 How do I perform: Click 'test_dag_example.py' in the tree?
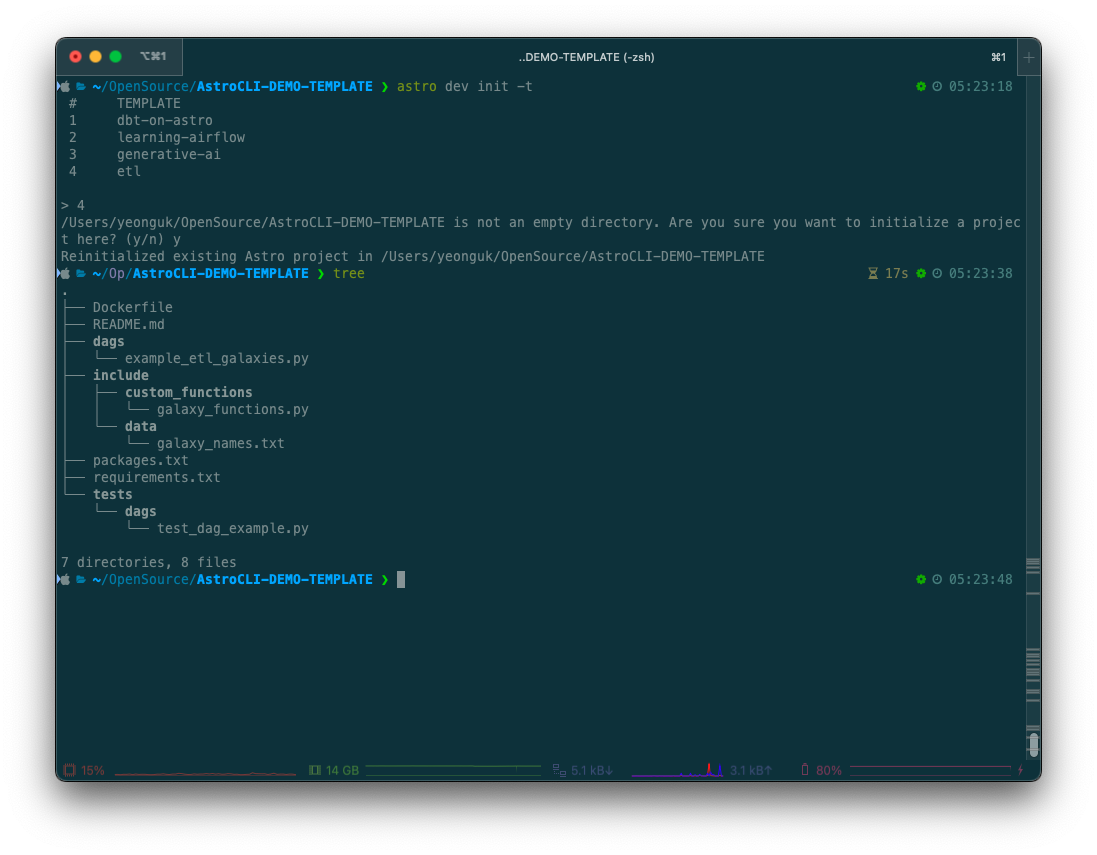click(x=232, y=529)
